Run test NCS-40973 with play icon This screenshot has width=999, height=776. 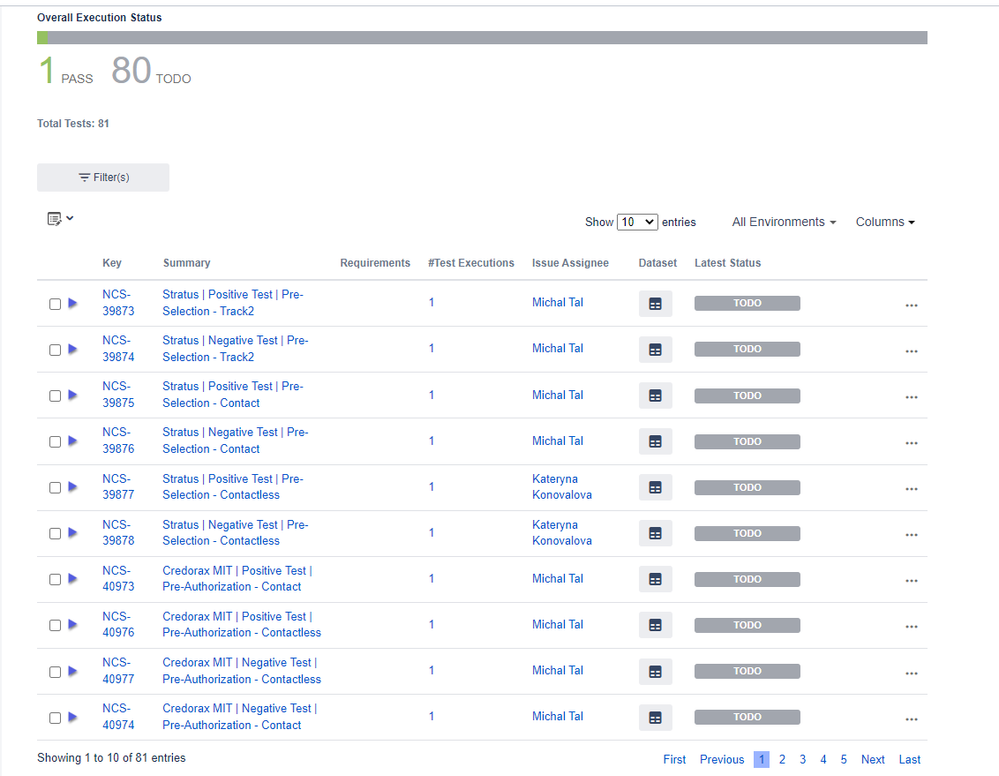(x=73, y=578)
